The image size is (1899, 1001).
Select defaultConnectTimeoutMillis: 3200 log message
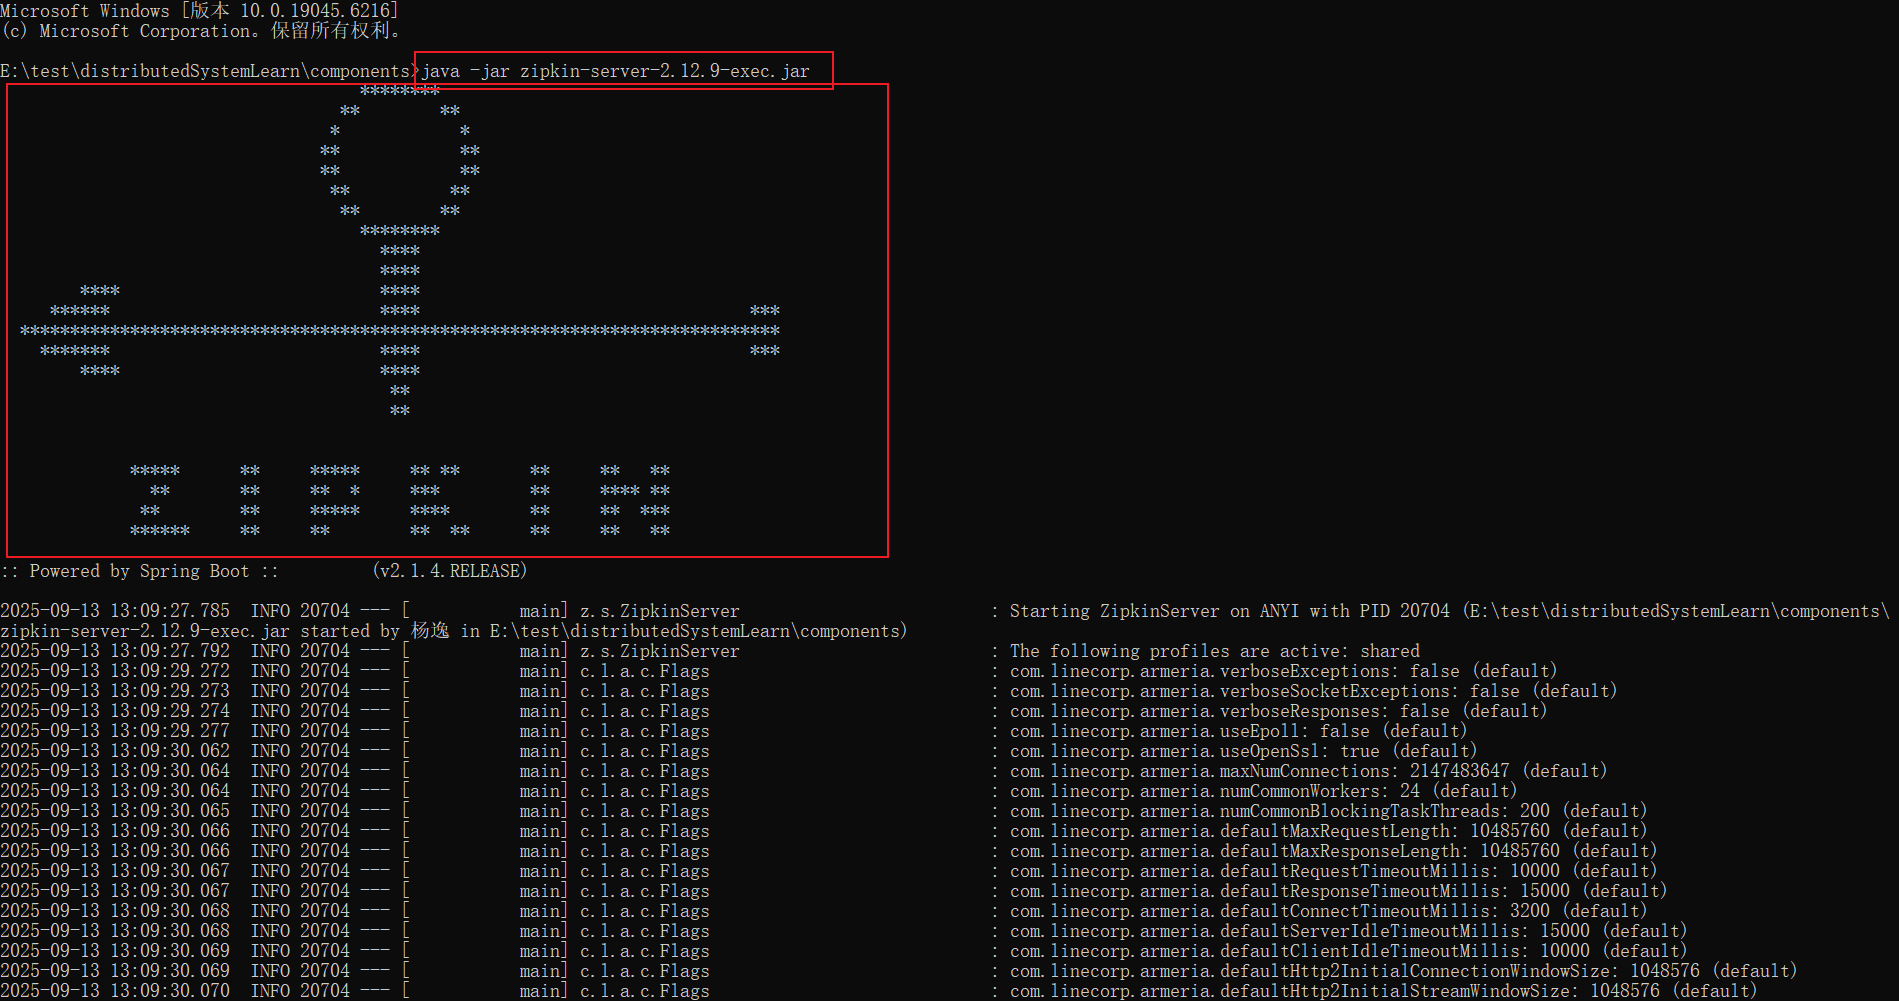[x=1328, y=911]
